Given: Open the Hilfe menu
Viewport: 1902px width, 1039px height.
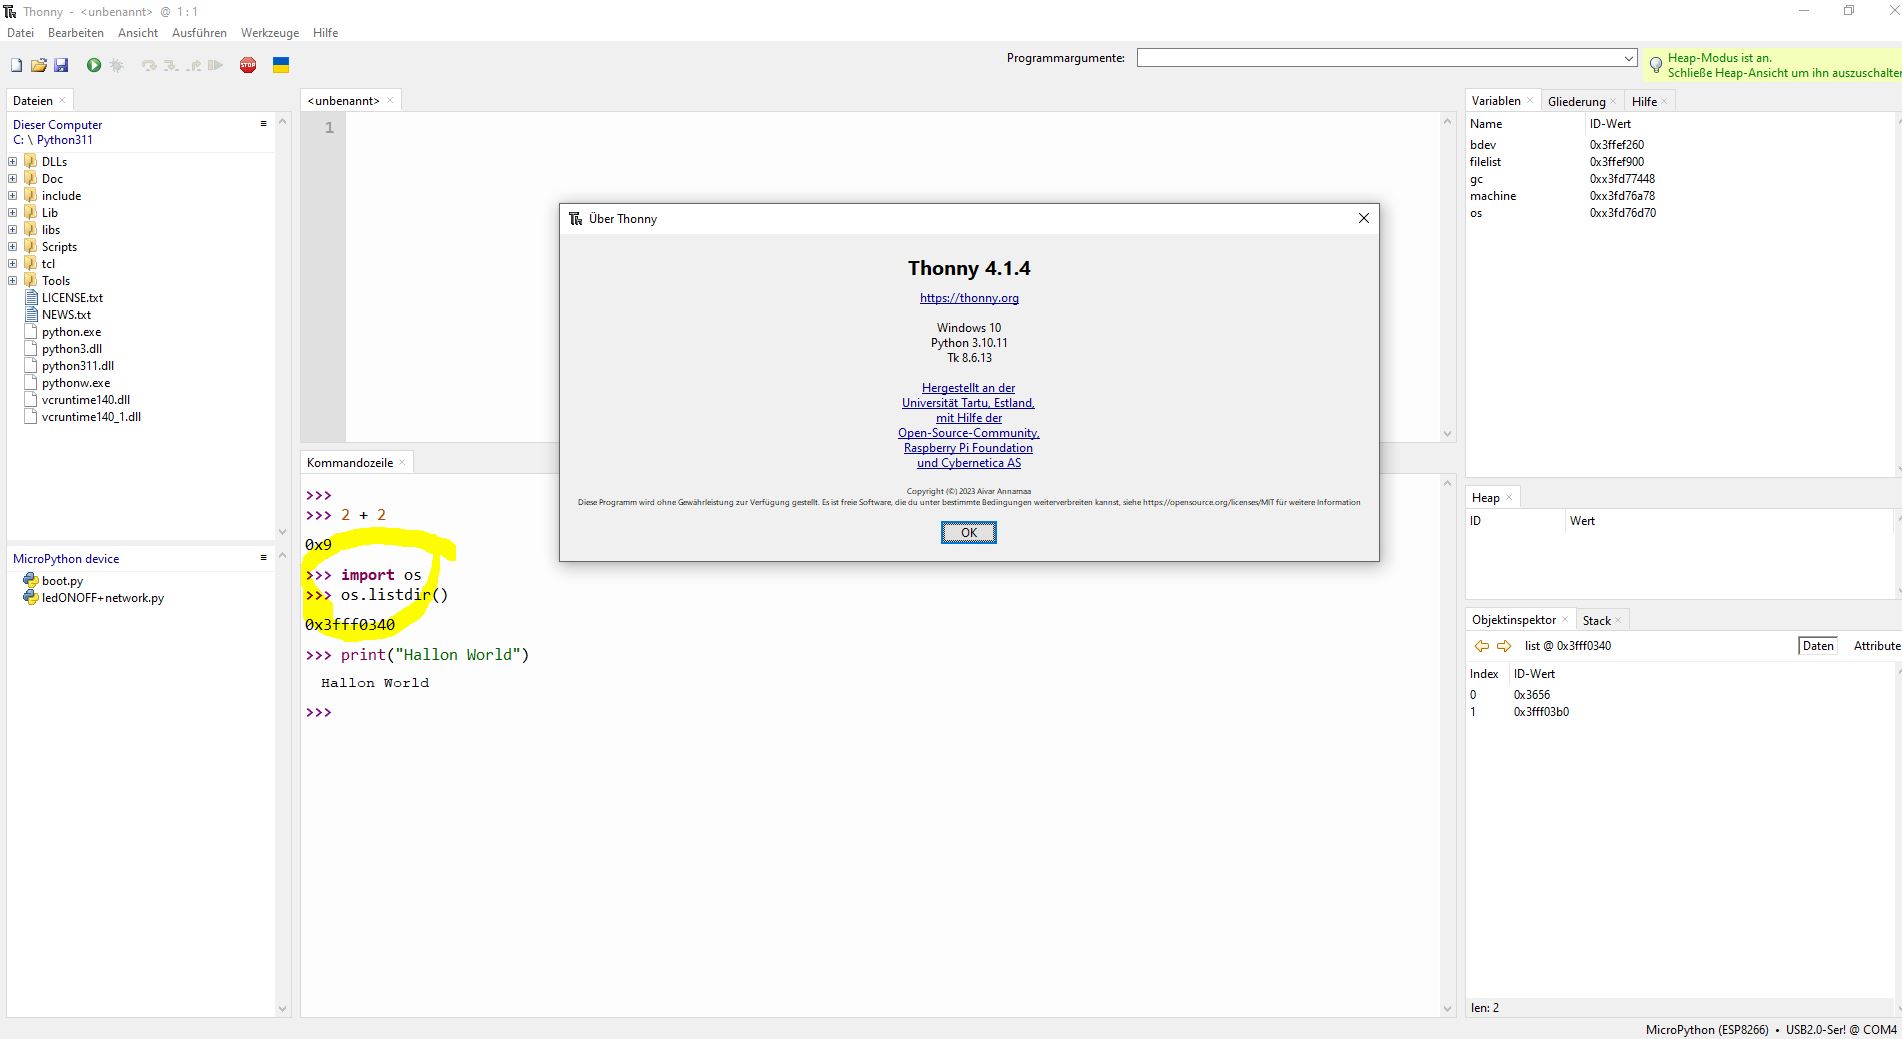Looking at the screenshot, I should [325, 33].
